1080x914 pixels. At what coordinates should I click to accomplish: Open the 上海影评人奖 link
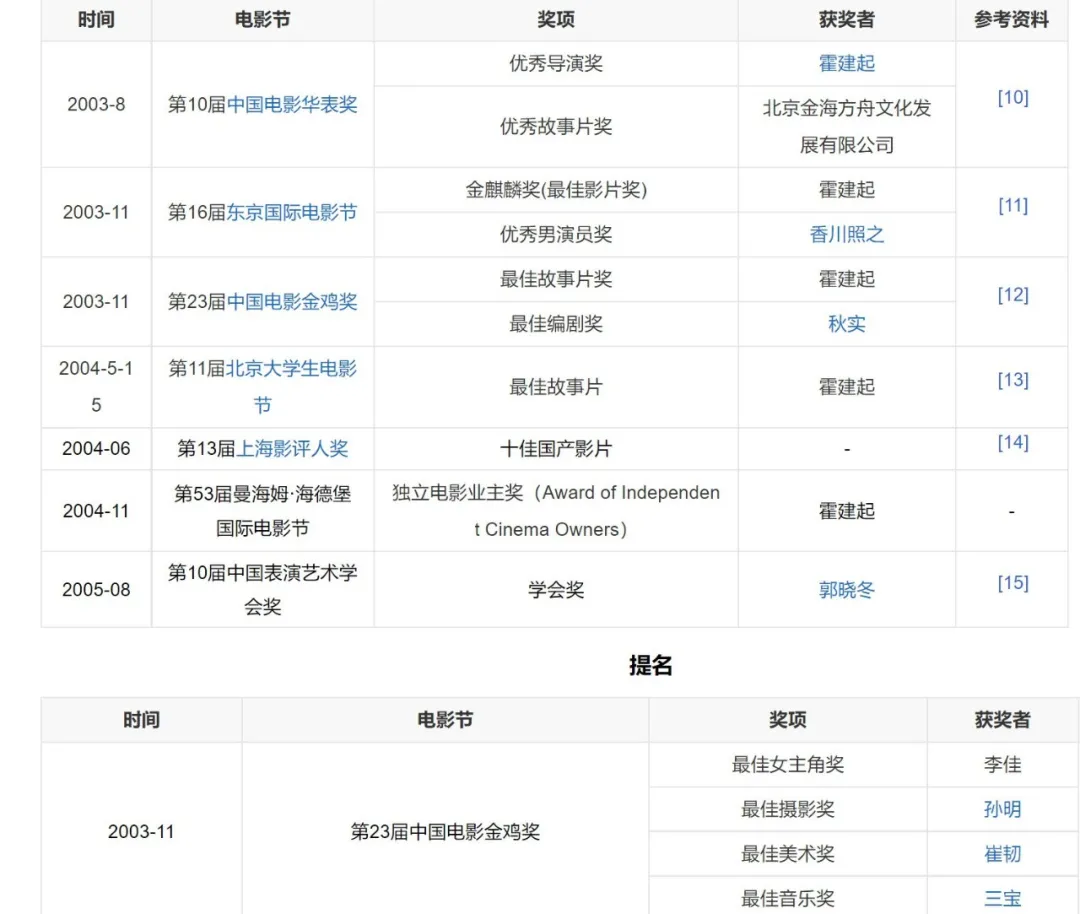[x=292, y=449]
